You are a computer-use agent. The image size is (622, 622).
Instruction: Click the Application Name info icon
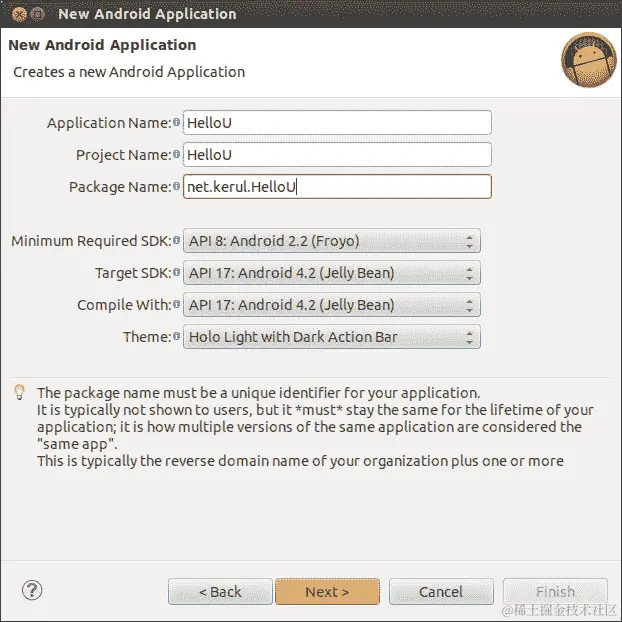pos(177,123)
